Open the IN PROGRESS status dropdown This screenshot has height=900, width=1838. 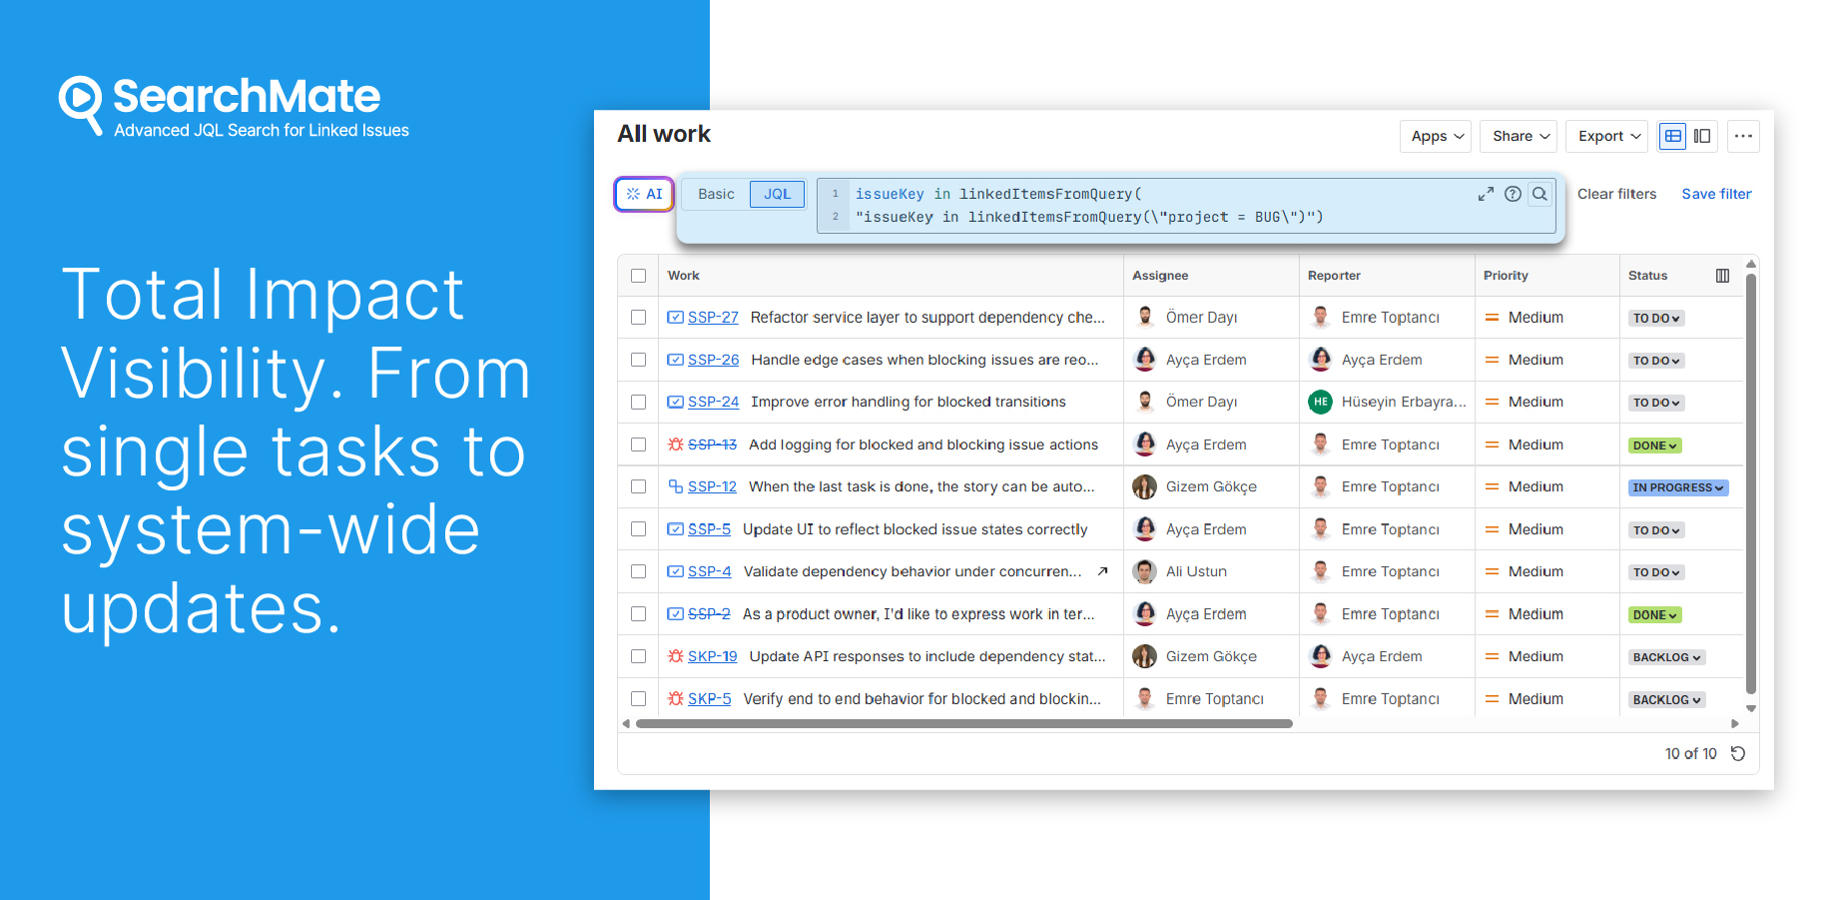[x=1678, y=488]
